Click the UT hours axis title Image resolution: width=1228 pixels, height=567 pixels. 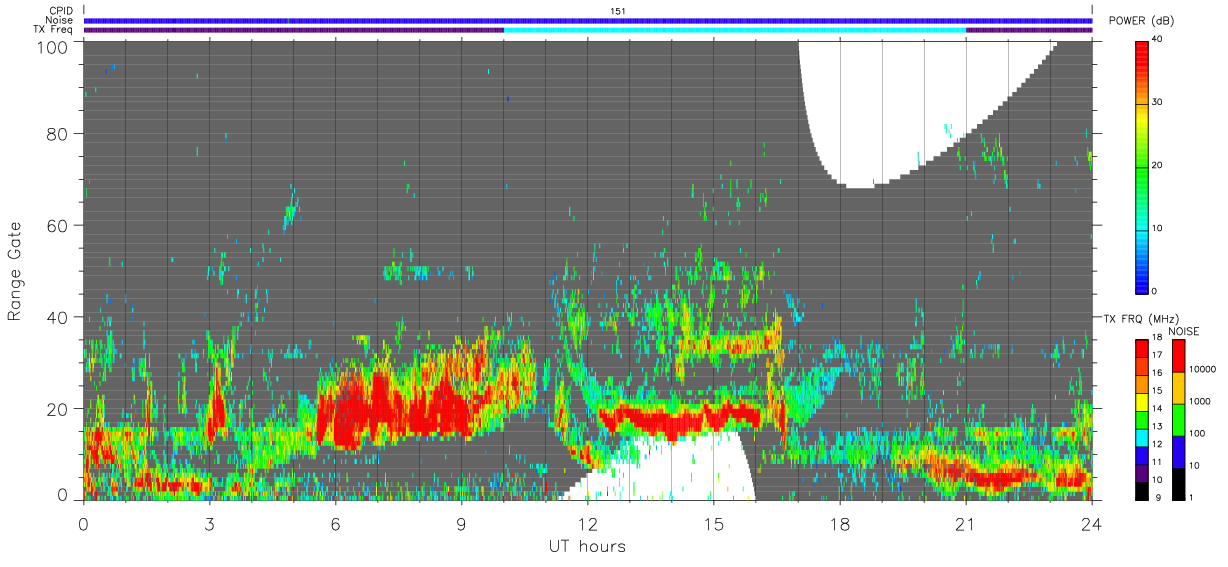point(587,546)
